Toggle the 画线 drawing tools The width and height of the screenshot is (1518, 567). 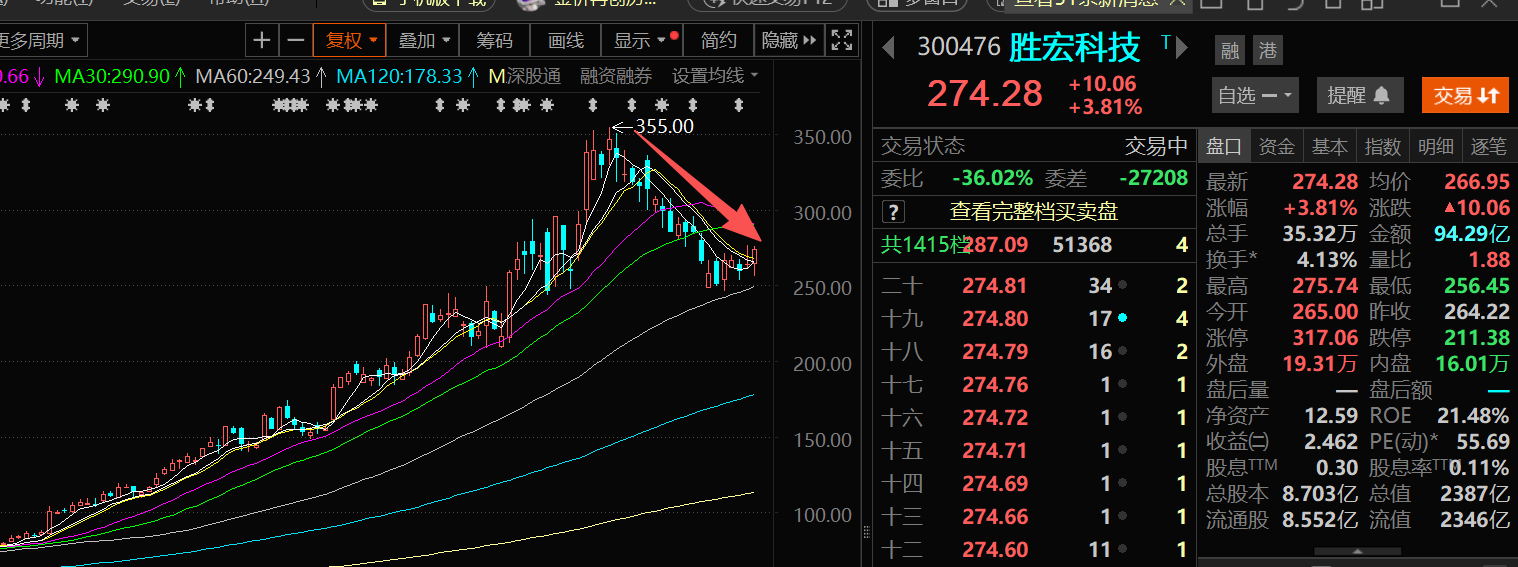tap(566, 41)
